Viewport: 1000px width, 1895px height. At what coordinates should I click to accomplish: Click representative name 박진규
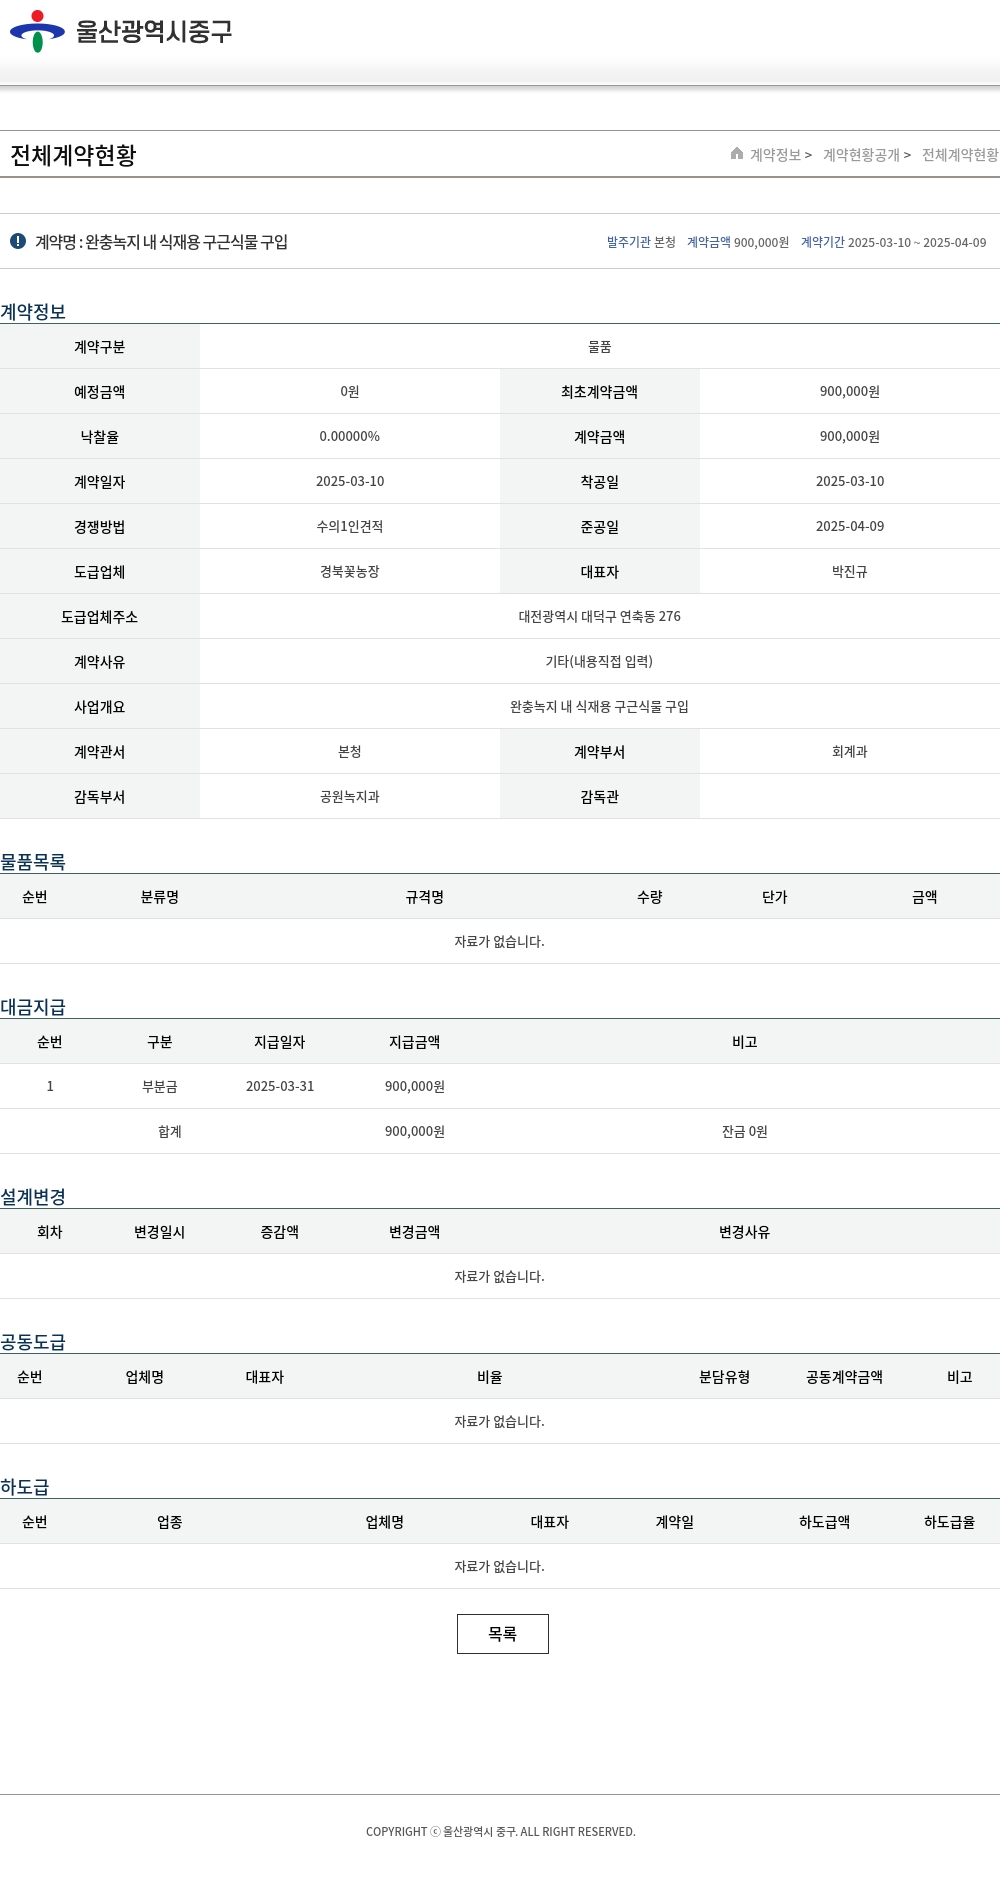pos(849,572)
